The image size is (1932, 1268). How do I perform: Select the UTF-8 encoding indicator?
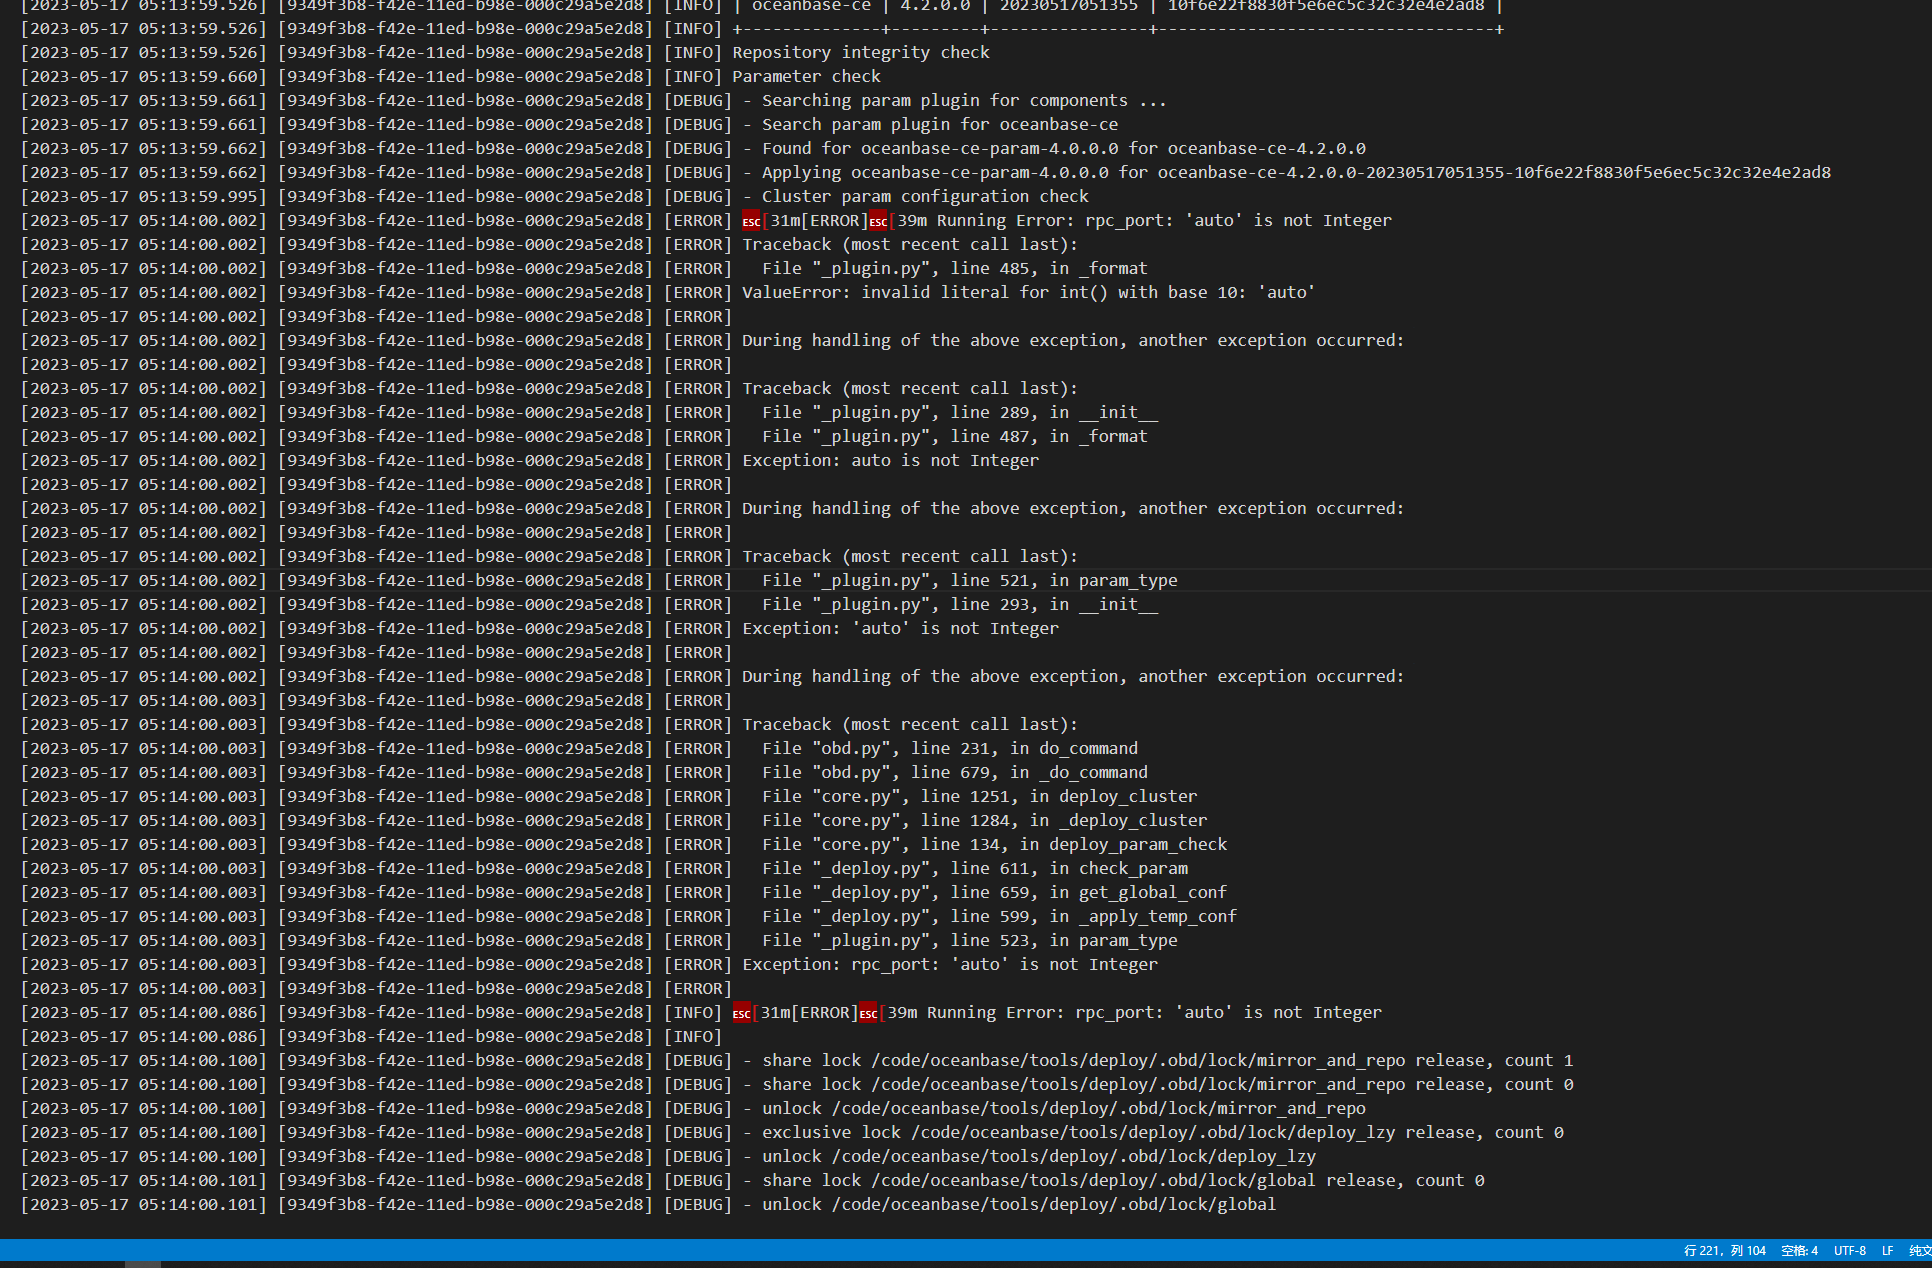(x=1849, y=1250)
